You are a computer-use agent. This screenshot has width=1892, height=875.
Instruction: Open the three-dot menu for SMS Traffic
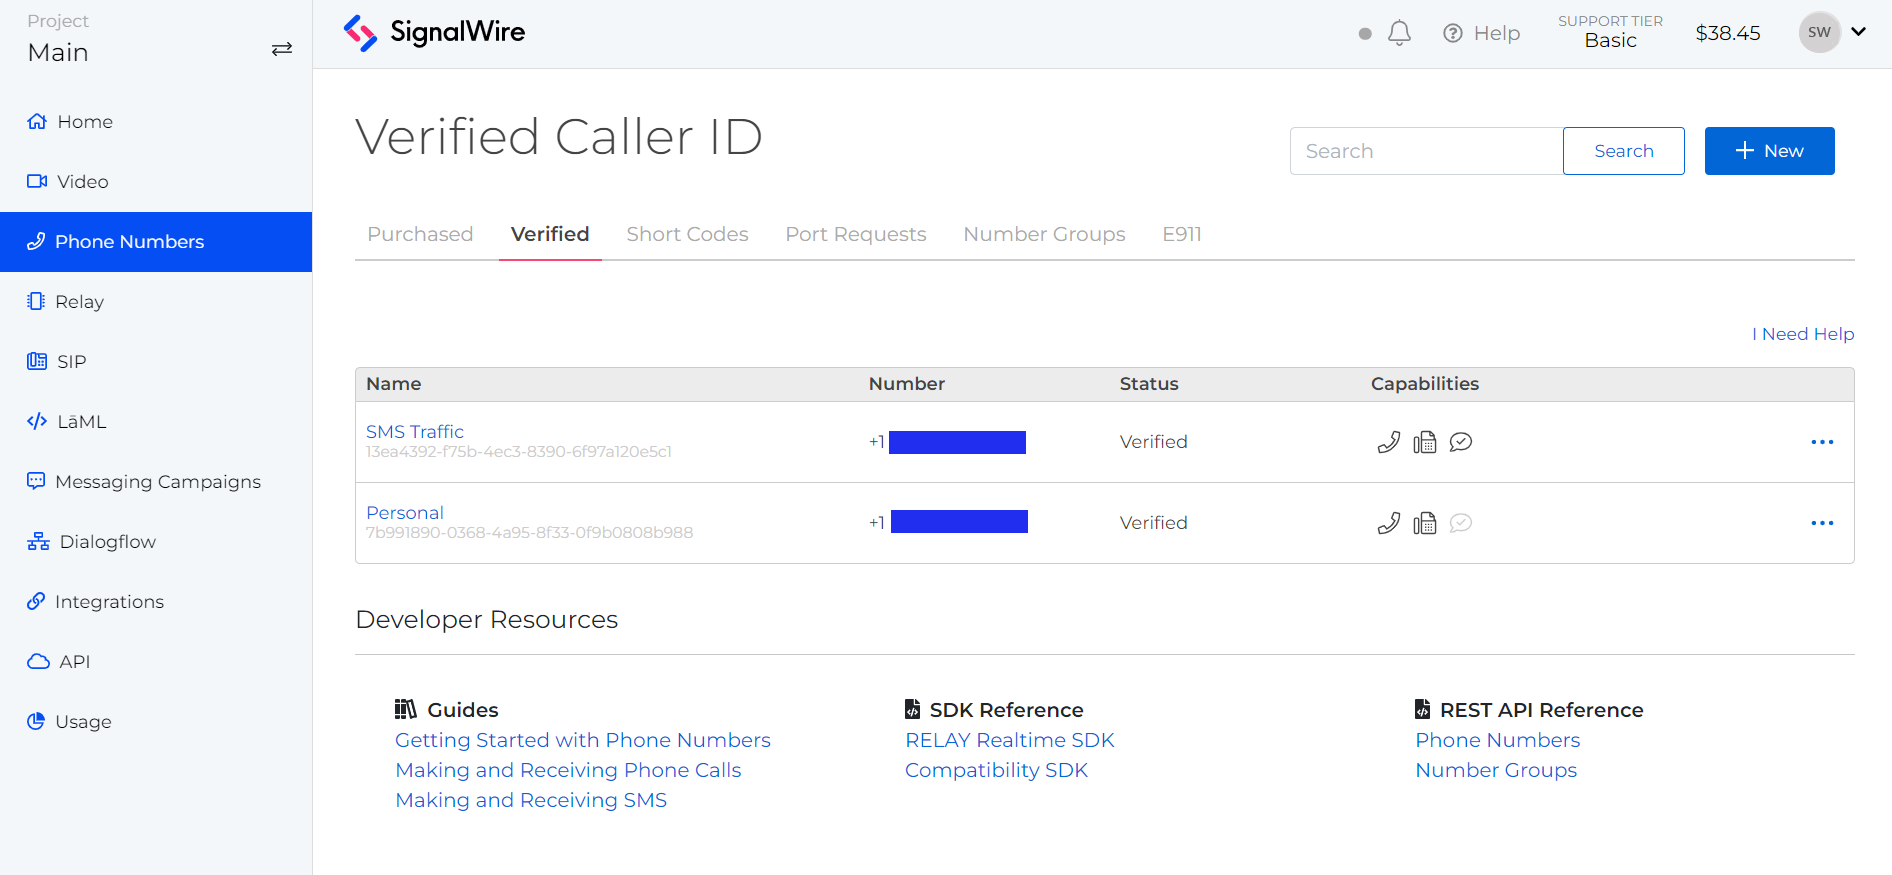(x=1821, y=442)
